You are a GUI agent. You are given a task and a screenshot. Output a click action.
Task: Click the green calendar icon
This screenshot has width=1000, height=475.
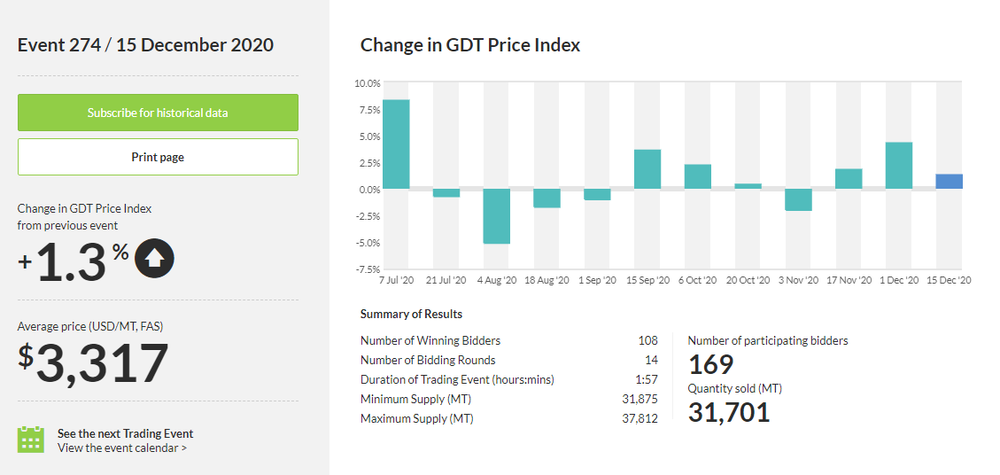click(x=31, y=440)
